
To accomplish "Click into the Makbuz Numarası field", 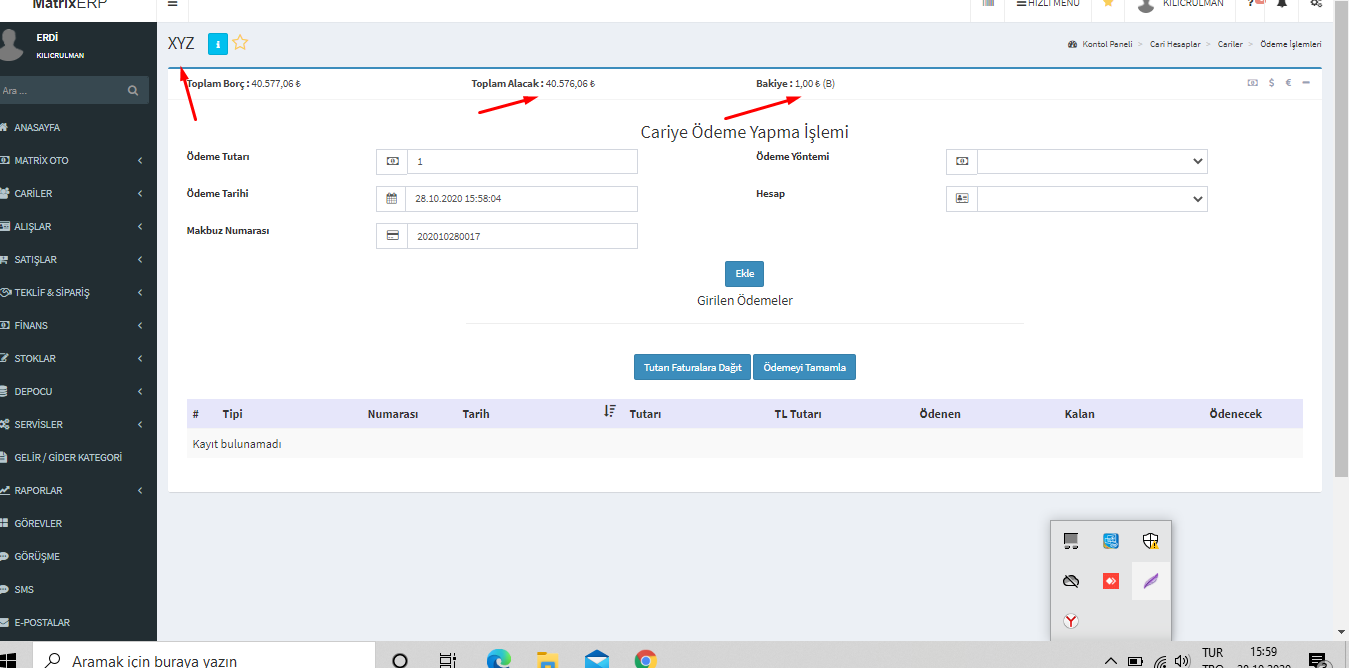I will tap(521, 236).
